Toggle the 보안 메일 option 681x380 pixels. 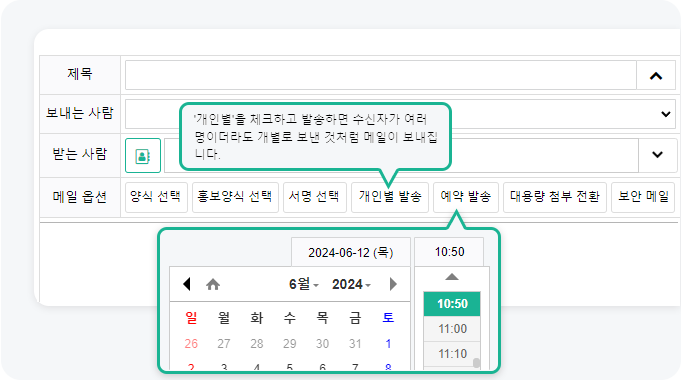643,197
